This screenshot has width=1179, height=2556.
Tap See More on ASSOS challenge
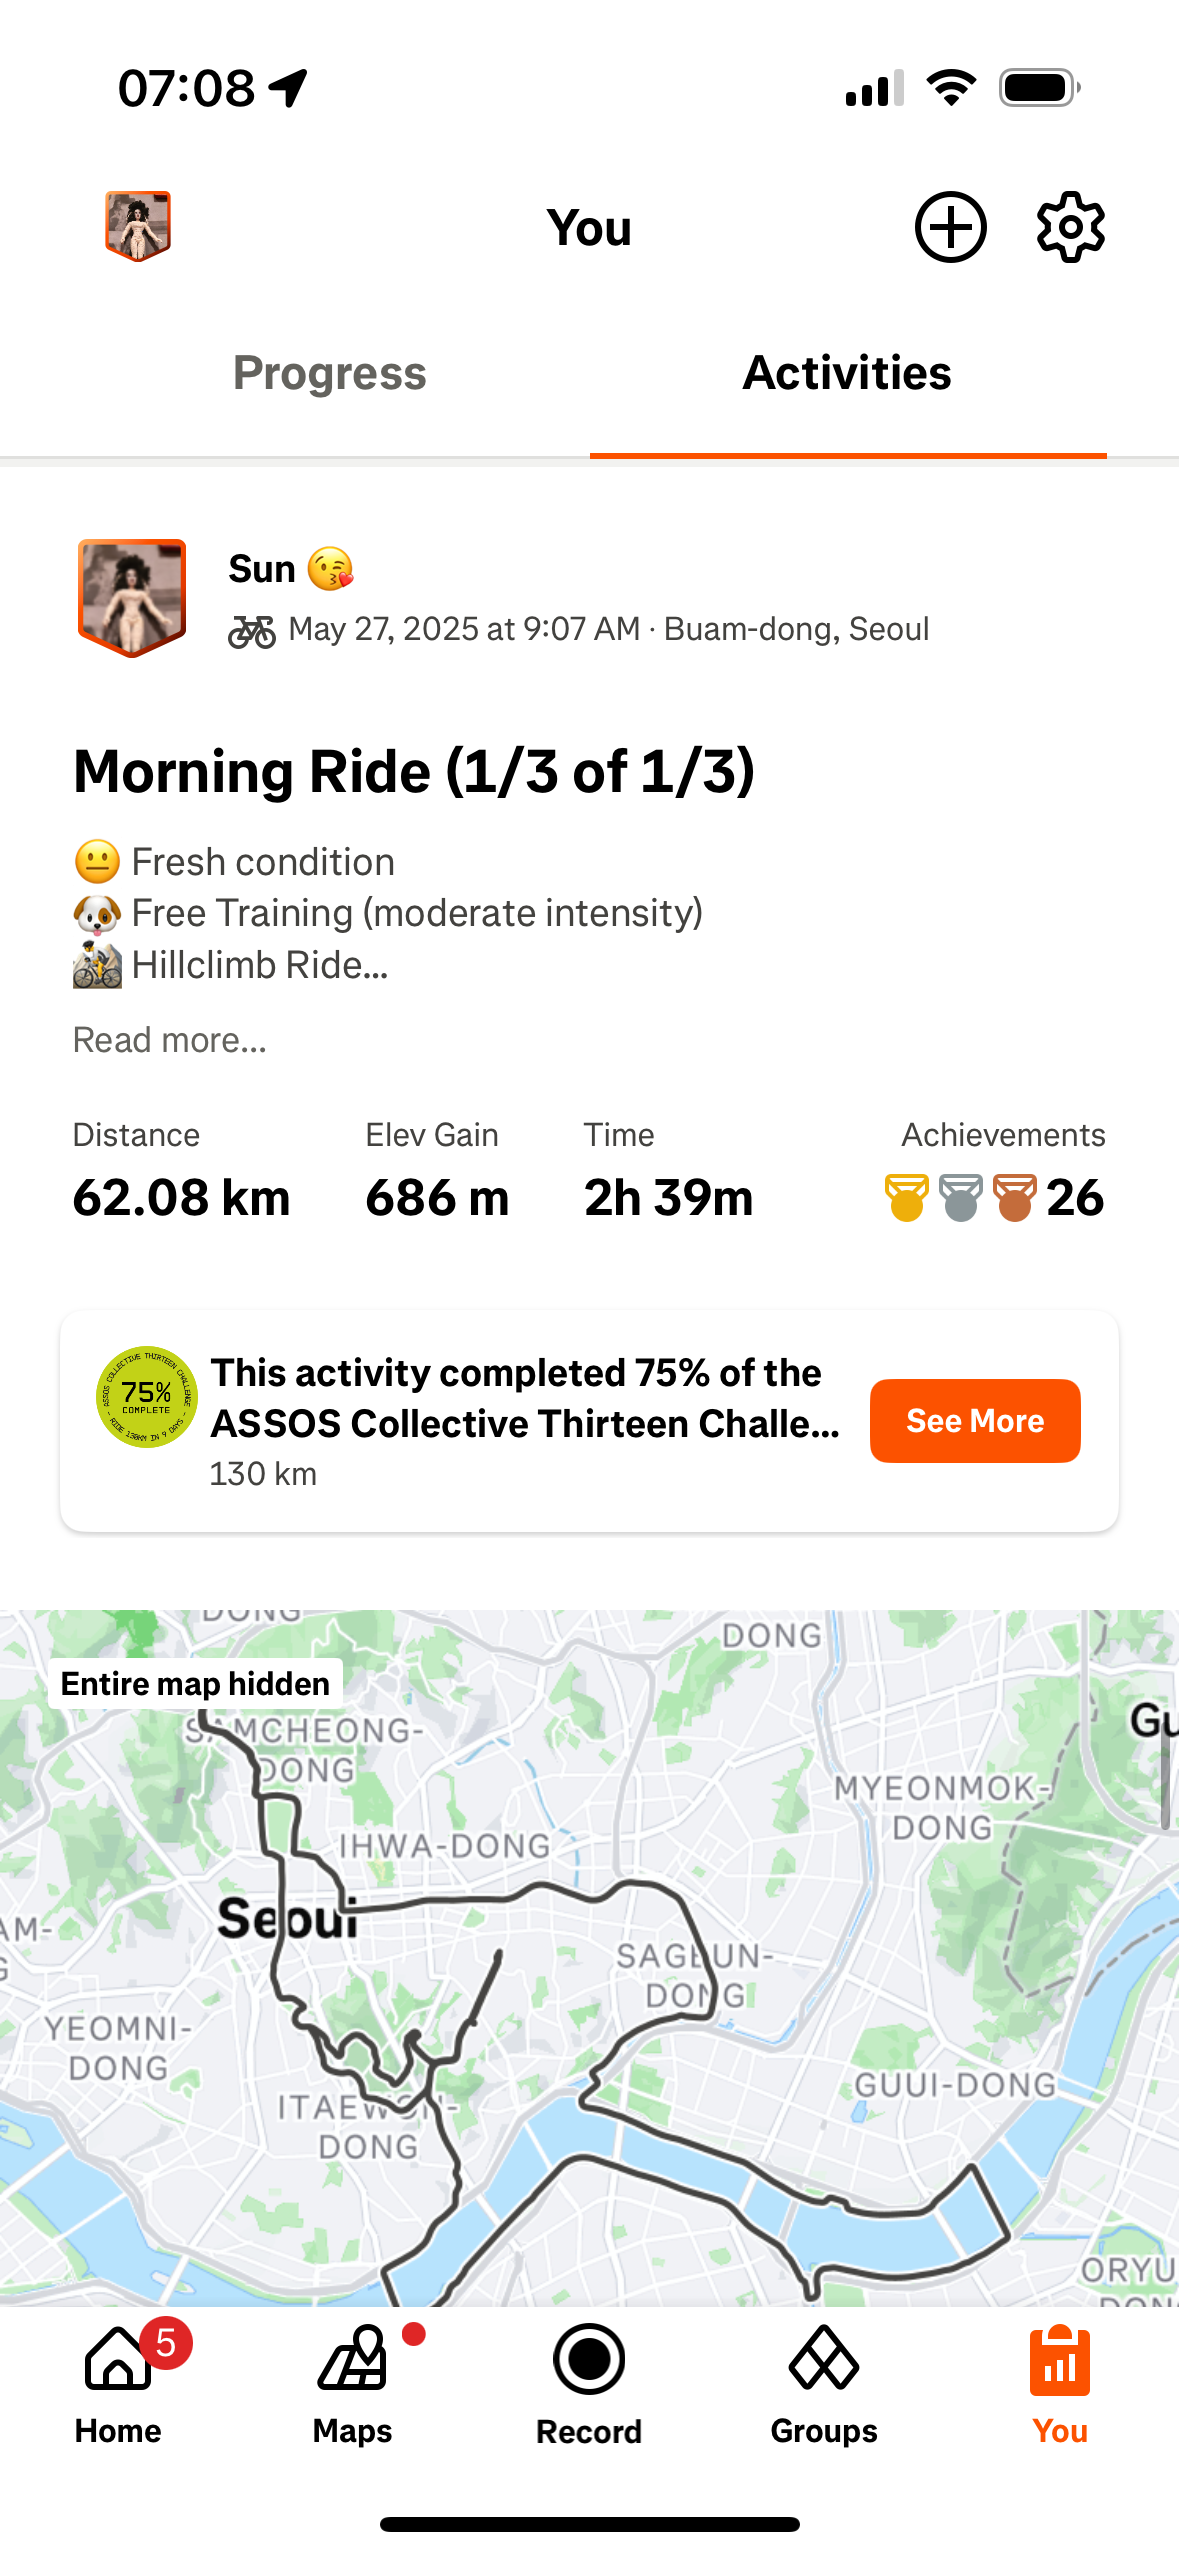(975, 1421)
